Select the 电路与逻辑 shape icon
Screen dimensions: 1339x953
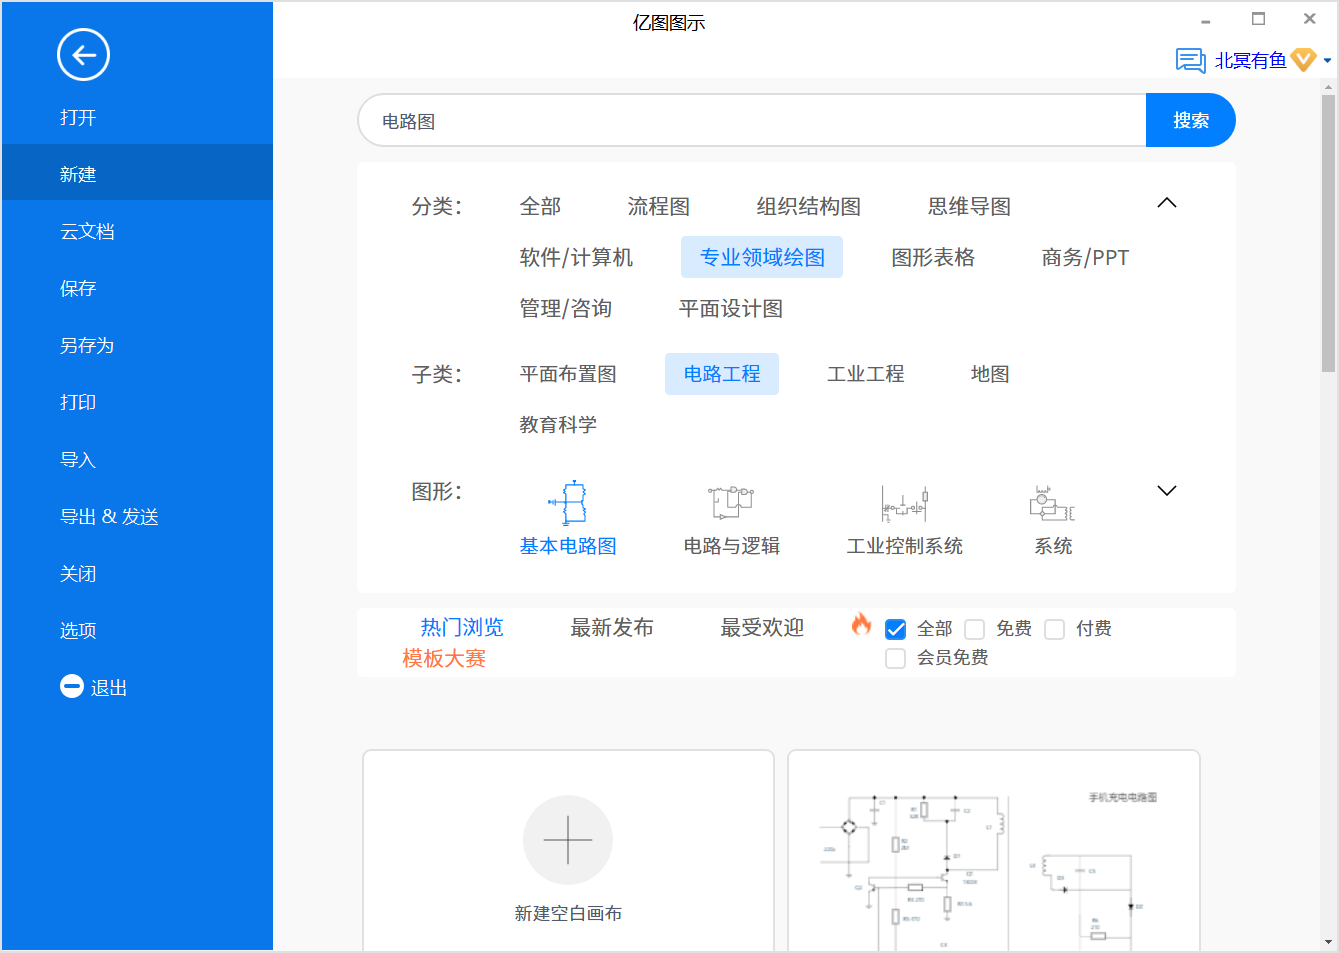pos(731,503)
